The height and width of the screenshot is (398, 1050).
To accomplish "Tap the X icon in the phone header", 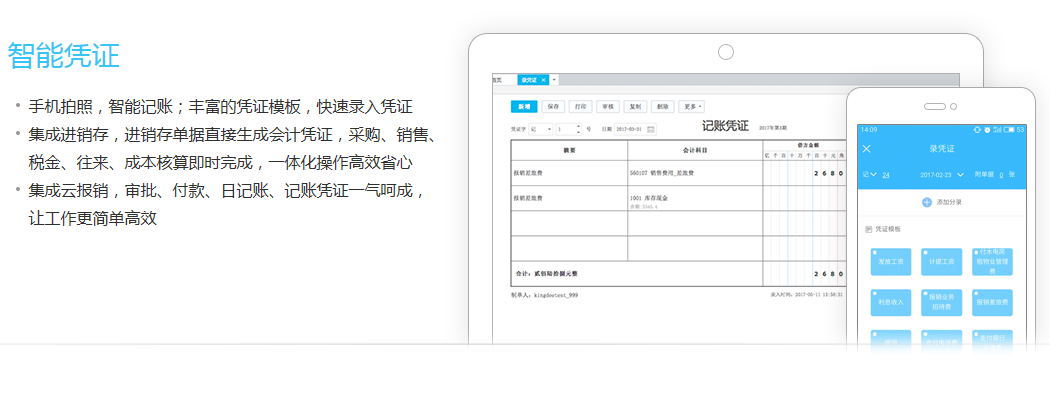I will click(x=867, y=149).
